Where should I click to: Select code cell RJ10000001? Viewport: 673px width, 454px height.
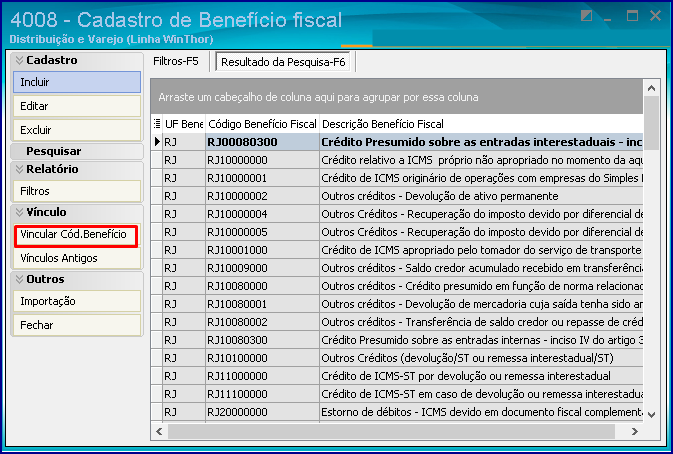pyautogui.click(x=262, y=178)
